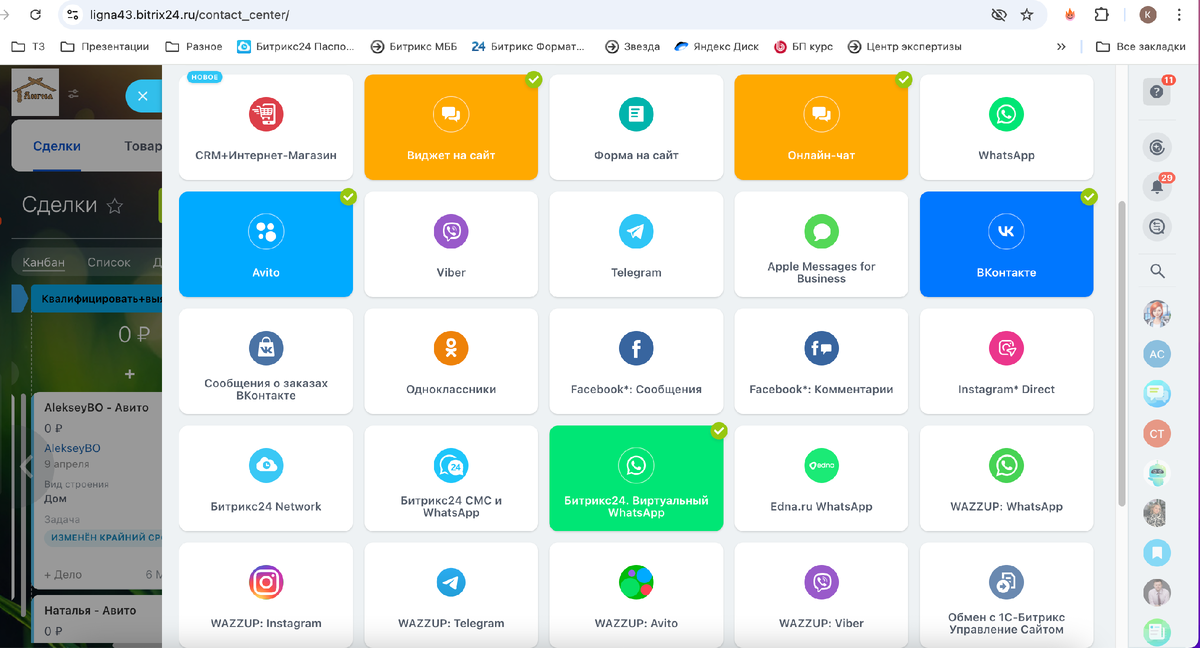Image resolution: width=1200 pixels, height=648 pixels.
Task: Open Битрикс24. Виртуальный WhatsApp green tile
Action: pyautogui.click(x=636, y=478)
